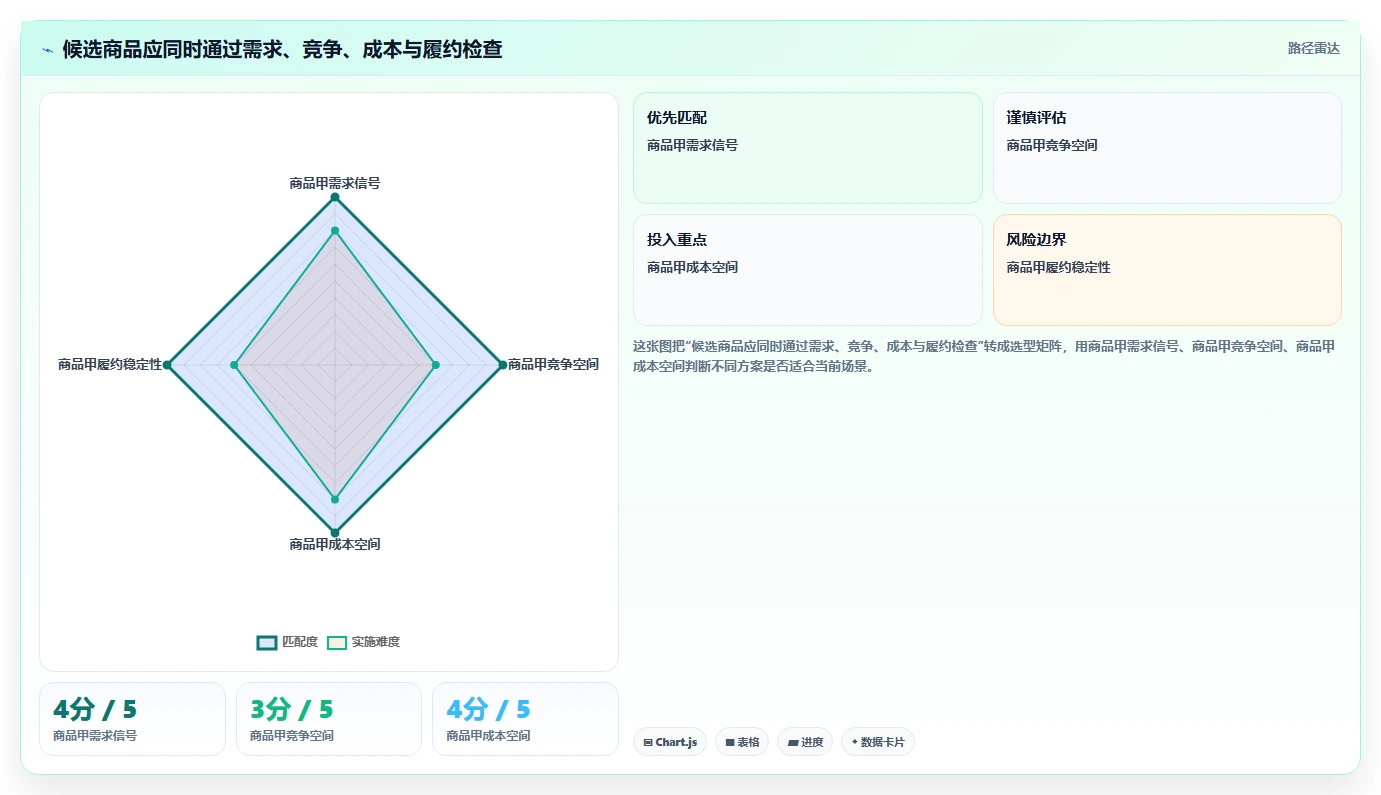This screenshot has height=795, width=1381.
Task: Open the 优先匹配 card
Action: [x=808, y=148]
